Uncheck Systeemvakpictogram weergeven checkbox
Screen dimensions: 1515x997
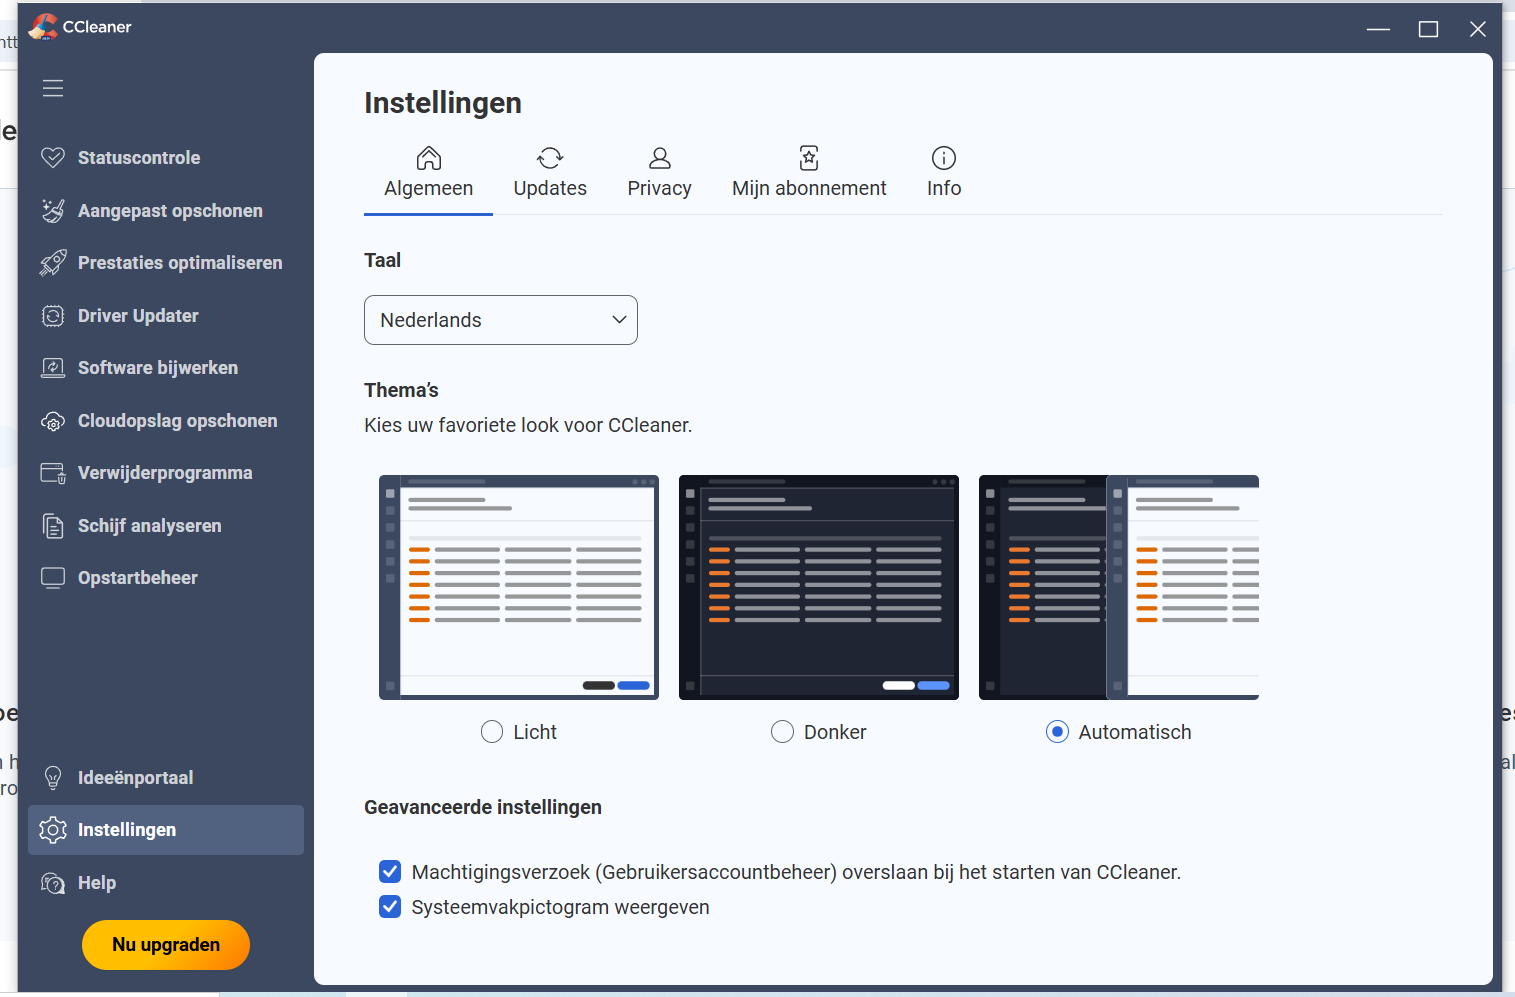coord(390,907)
